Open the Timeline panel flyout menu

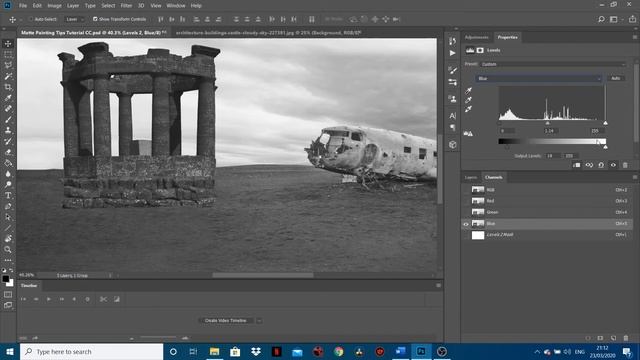coord(438,286)
